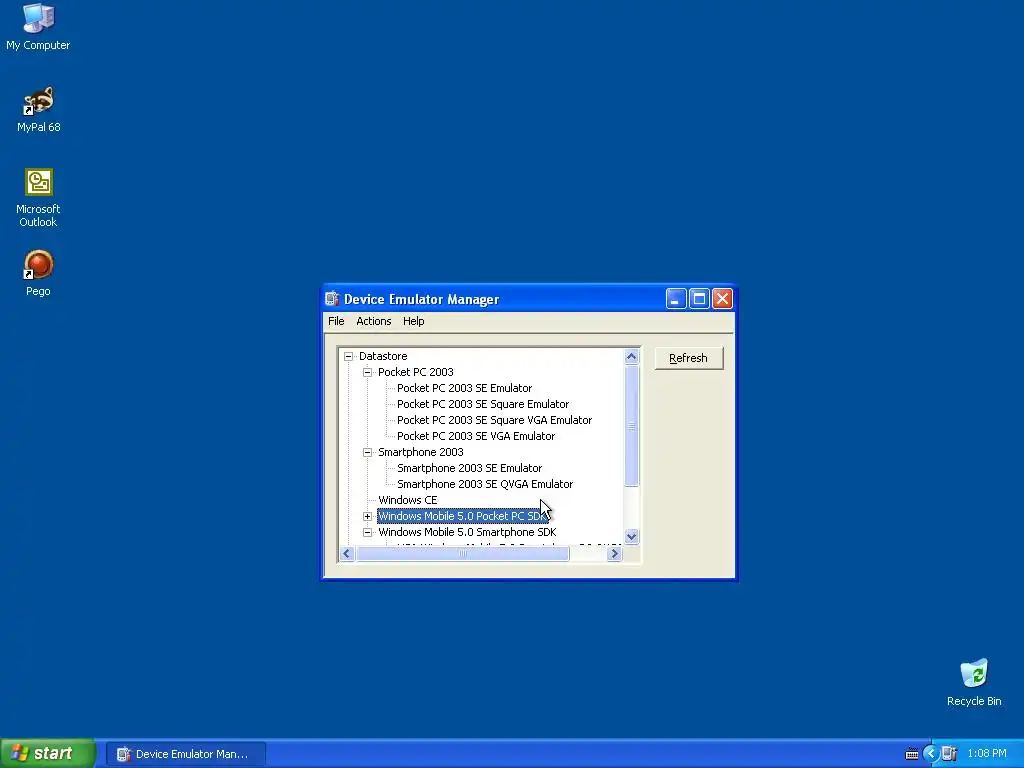This screenshot has width=1024, height=768.
Task: Select Device Emulator Manager taskbar button
Action: click(x=185, y=754)
